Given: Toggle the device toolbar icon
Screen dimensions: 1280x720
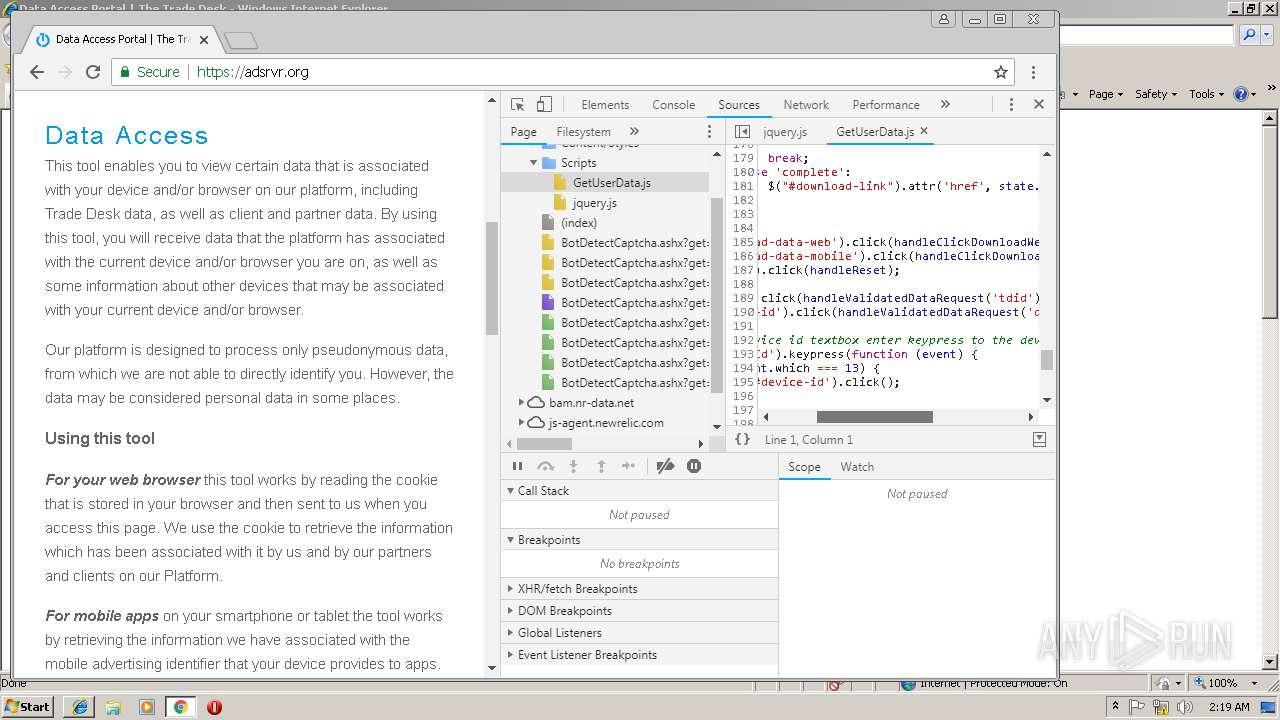Looking at the screenshot, I should 544,104.
